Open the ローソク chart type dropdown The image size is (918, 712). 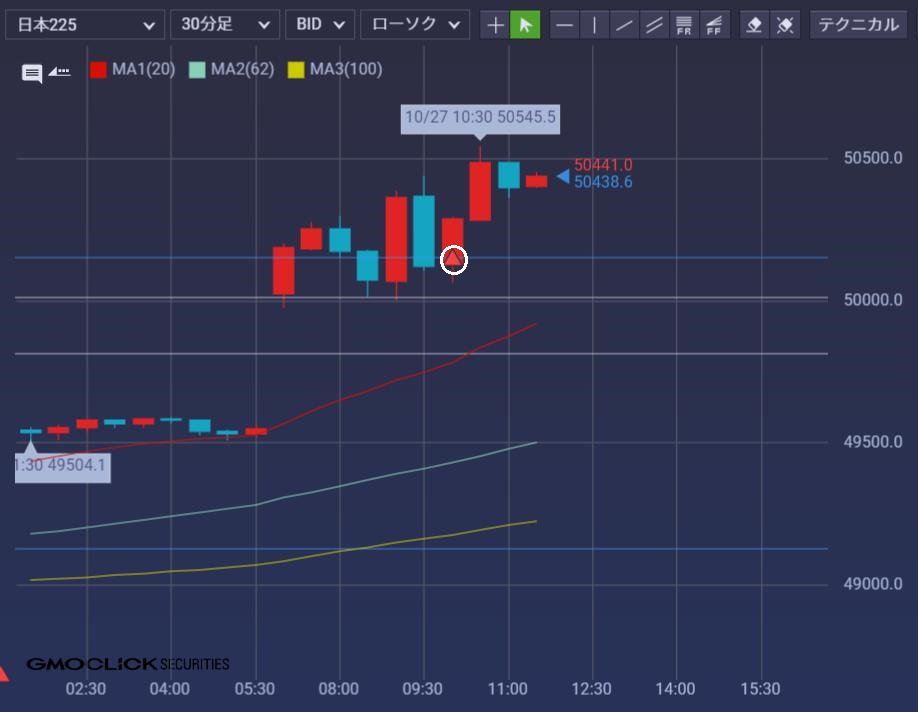[x=414, y=25]
